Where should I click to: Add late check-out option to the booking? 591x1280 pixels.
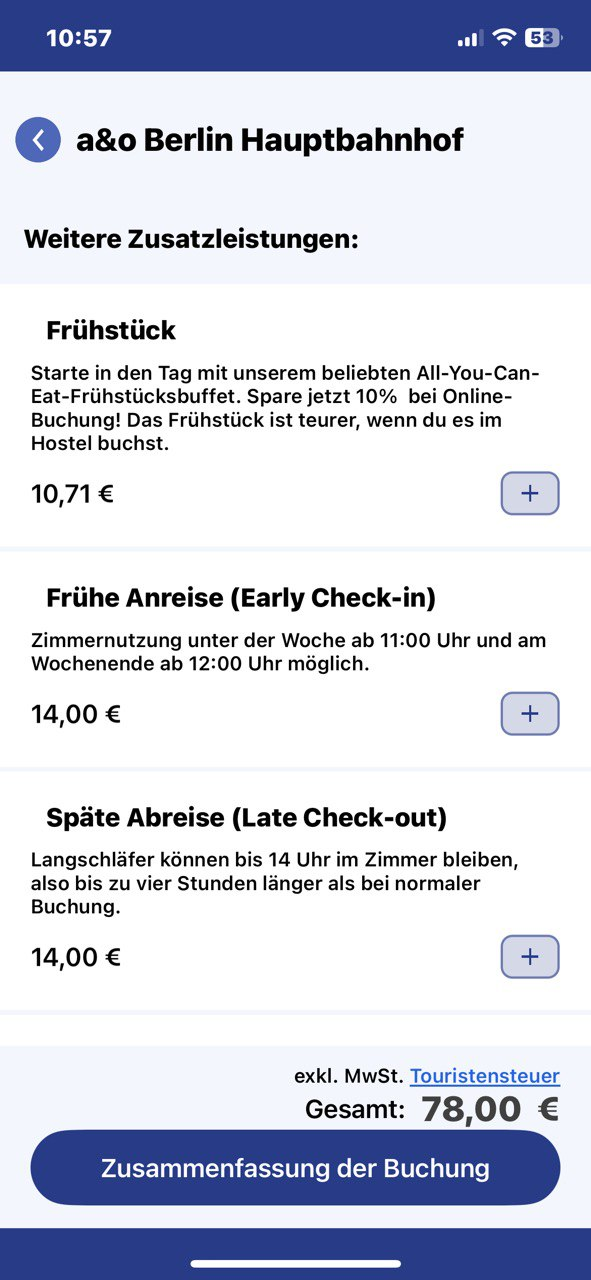coord(529,957)
